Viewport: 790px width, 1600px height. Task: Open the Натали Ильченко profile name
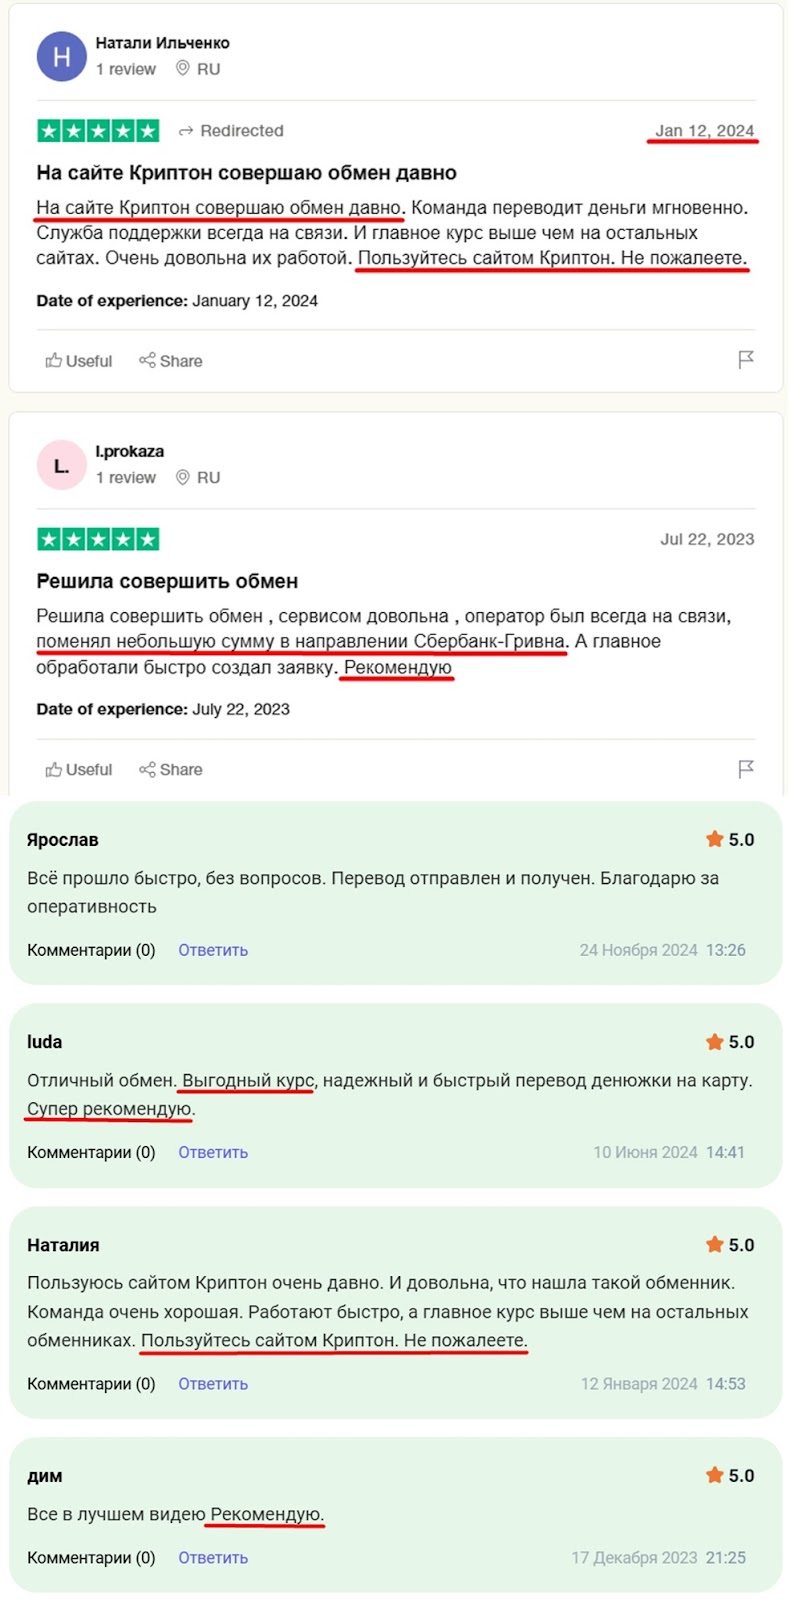[x=162, y=43]
